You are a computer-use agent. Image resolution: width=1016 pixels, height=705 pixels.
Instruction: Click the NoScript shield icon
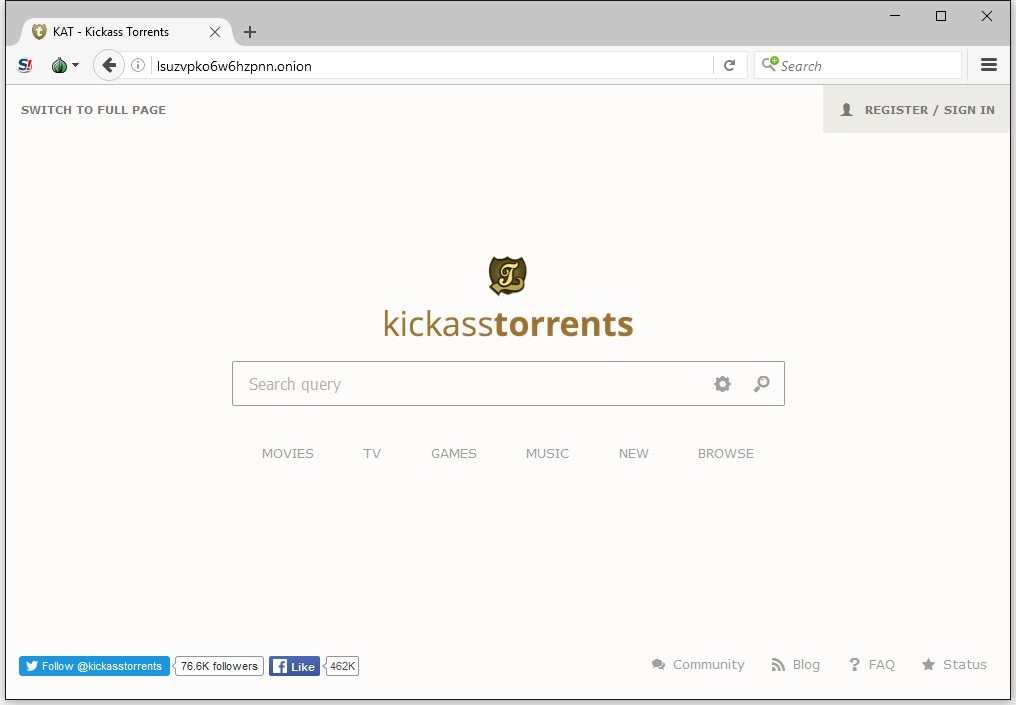pyautogui.click(x=24, y=65)
